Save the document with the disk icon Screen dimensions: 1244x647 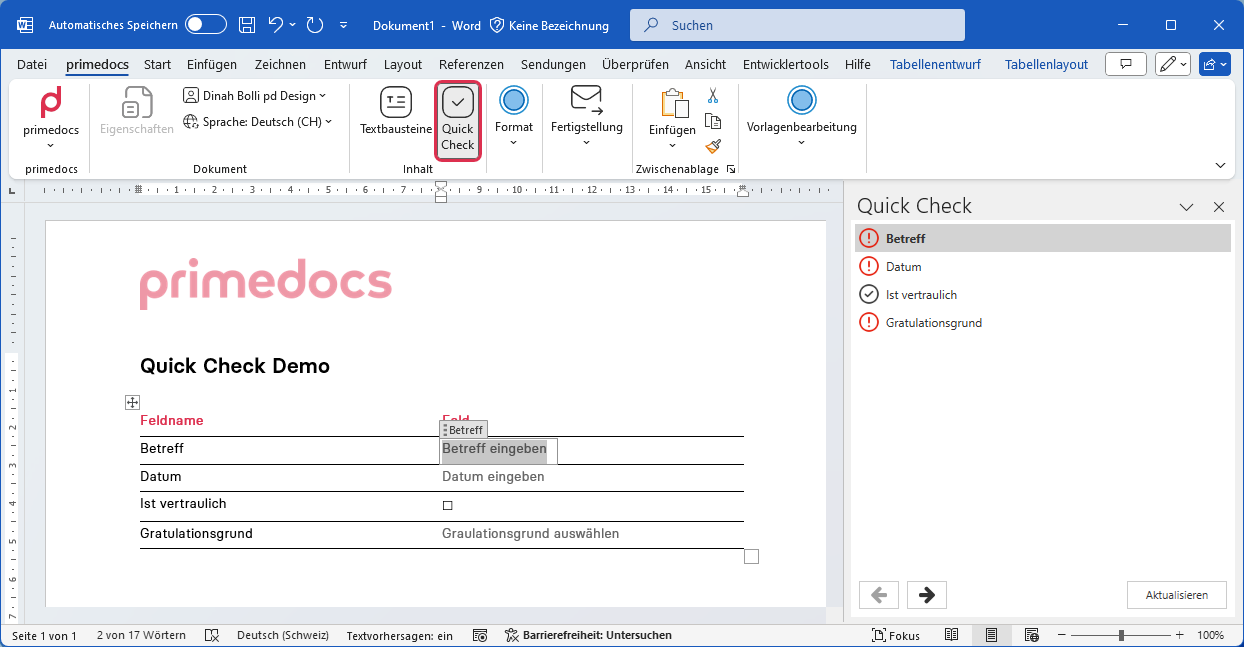[x=247, y=25]
